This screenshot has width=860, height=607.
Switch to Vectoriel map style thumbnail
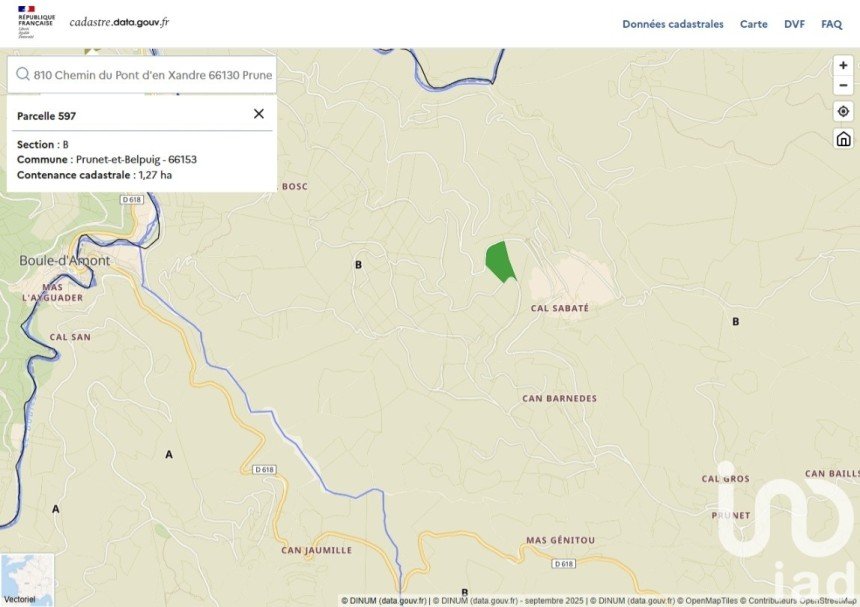(27, 579)
